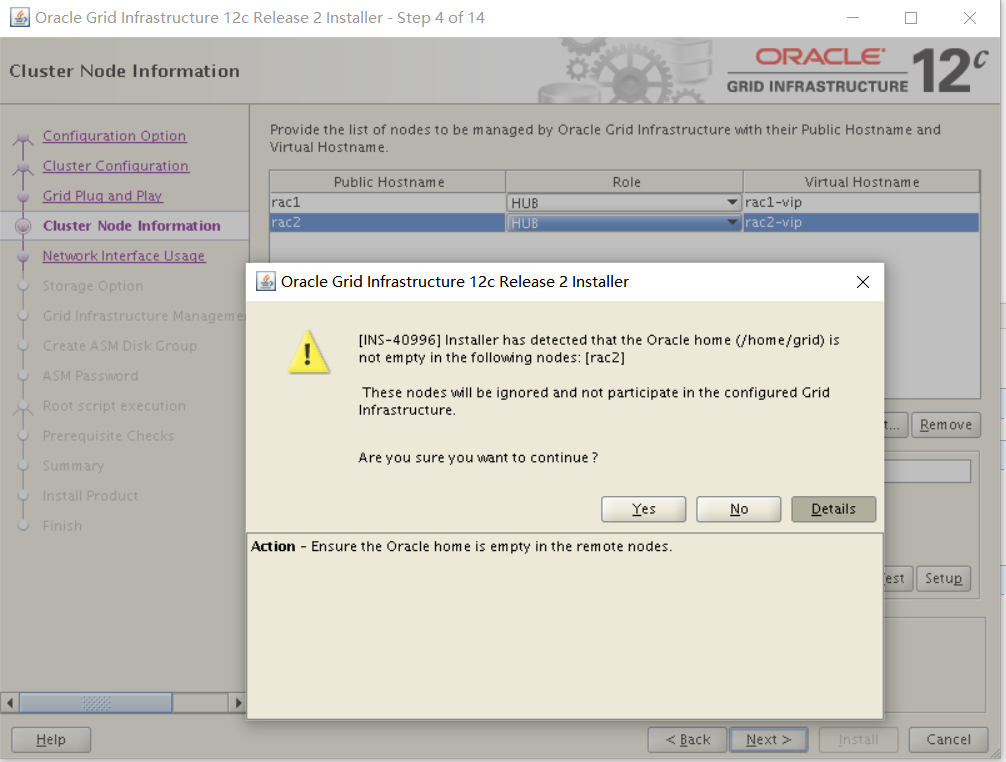Open the Configuration Option step

point(114,136)
